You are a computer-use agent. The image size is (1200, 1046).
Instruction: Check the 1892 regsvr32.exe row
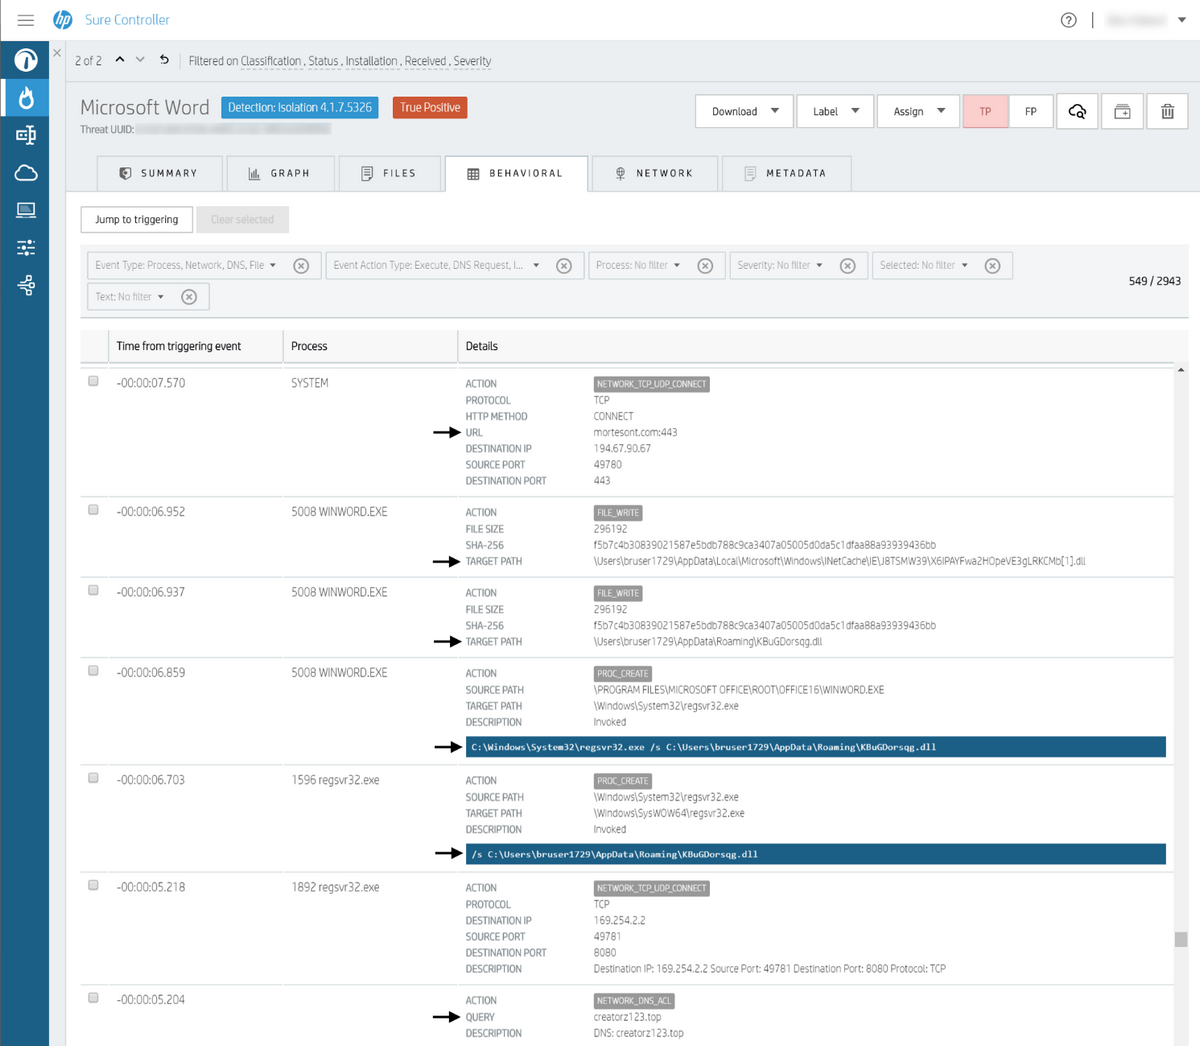click(x=93, y=885)
